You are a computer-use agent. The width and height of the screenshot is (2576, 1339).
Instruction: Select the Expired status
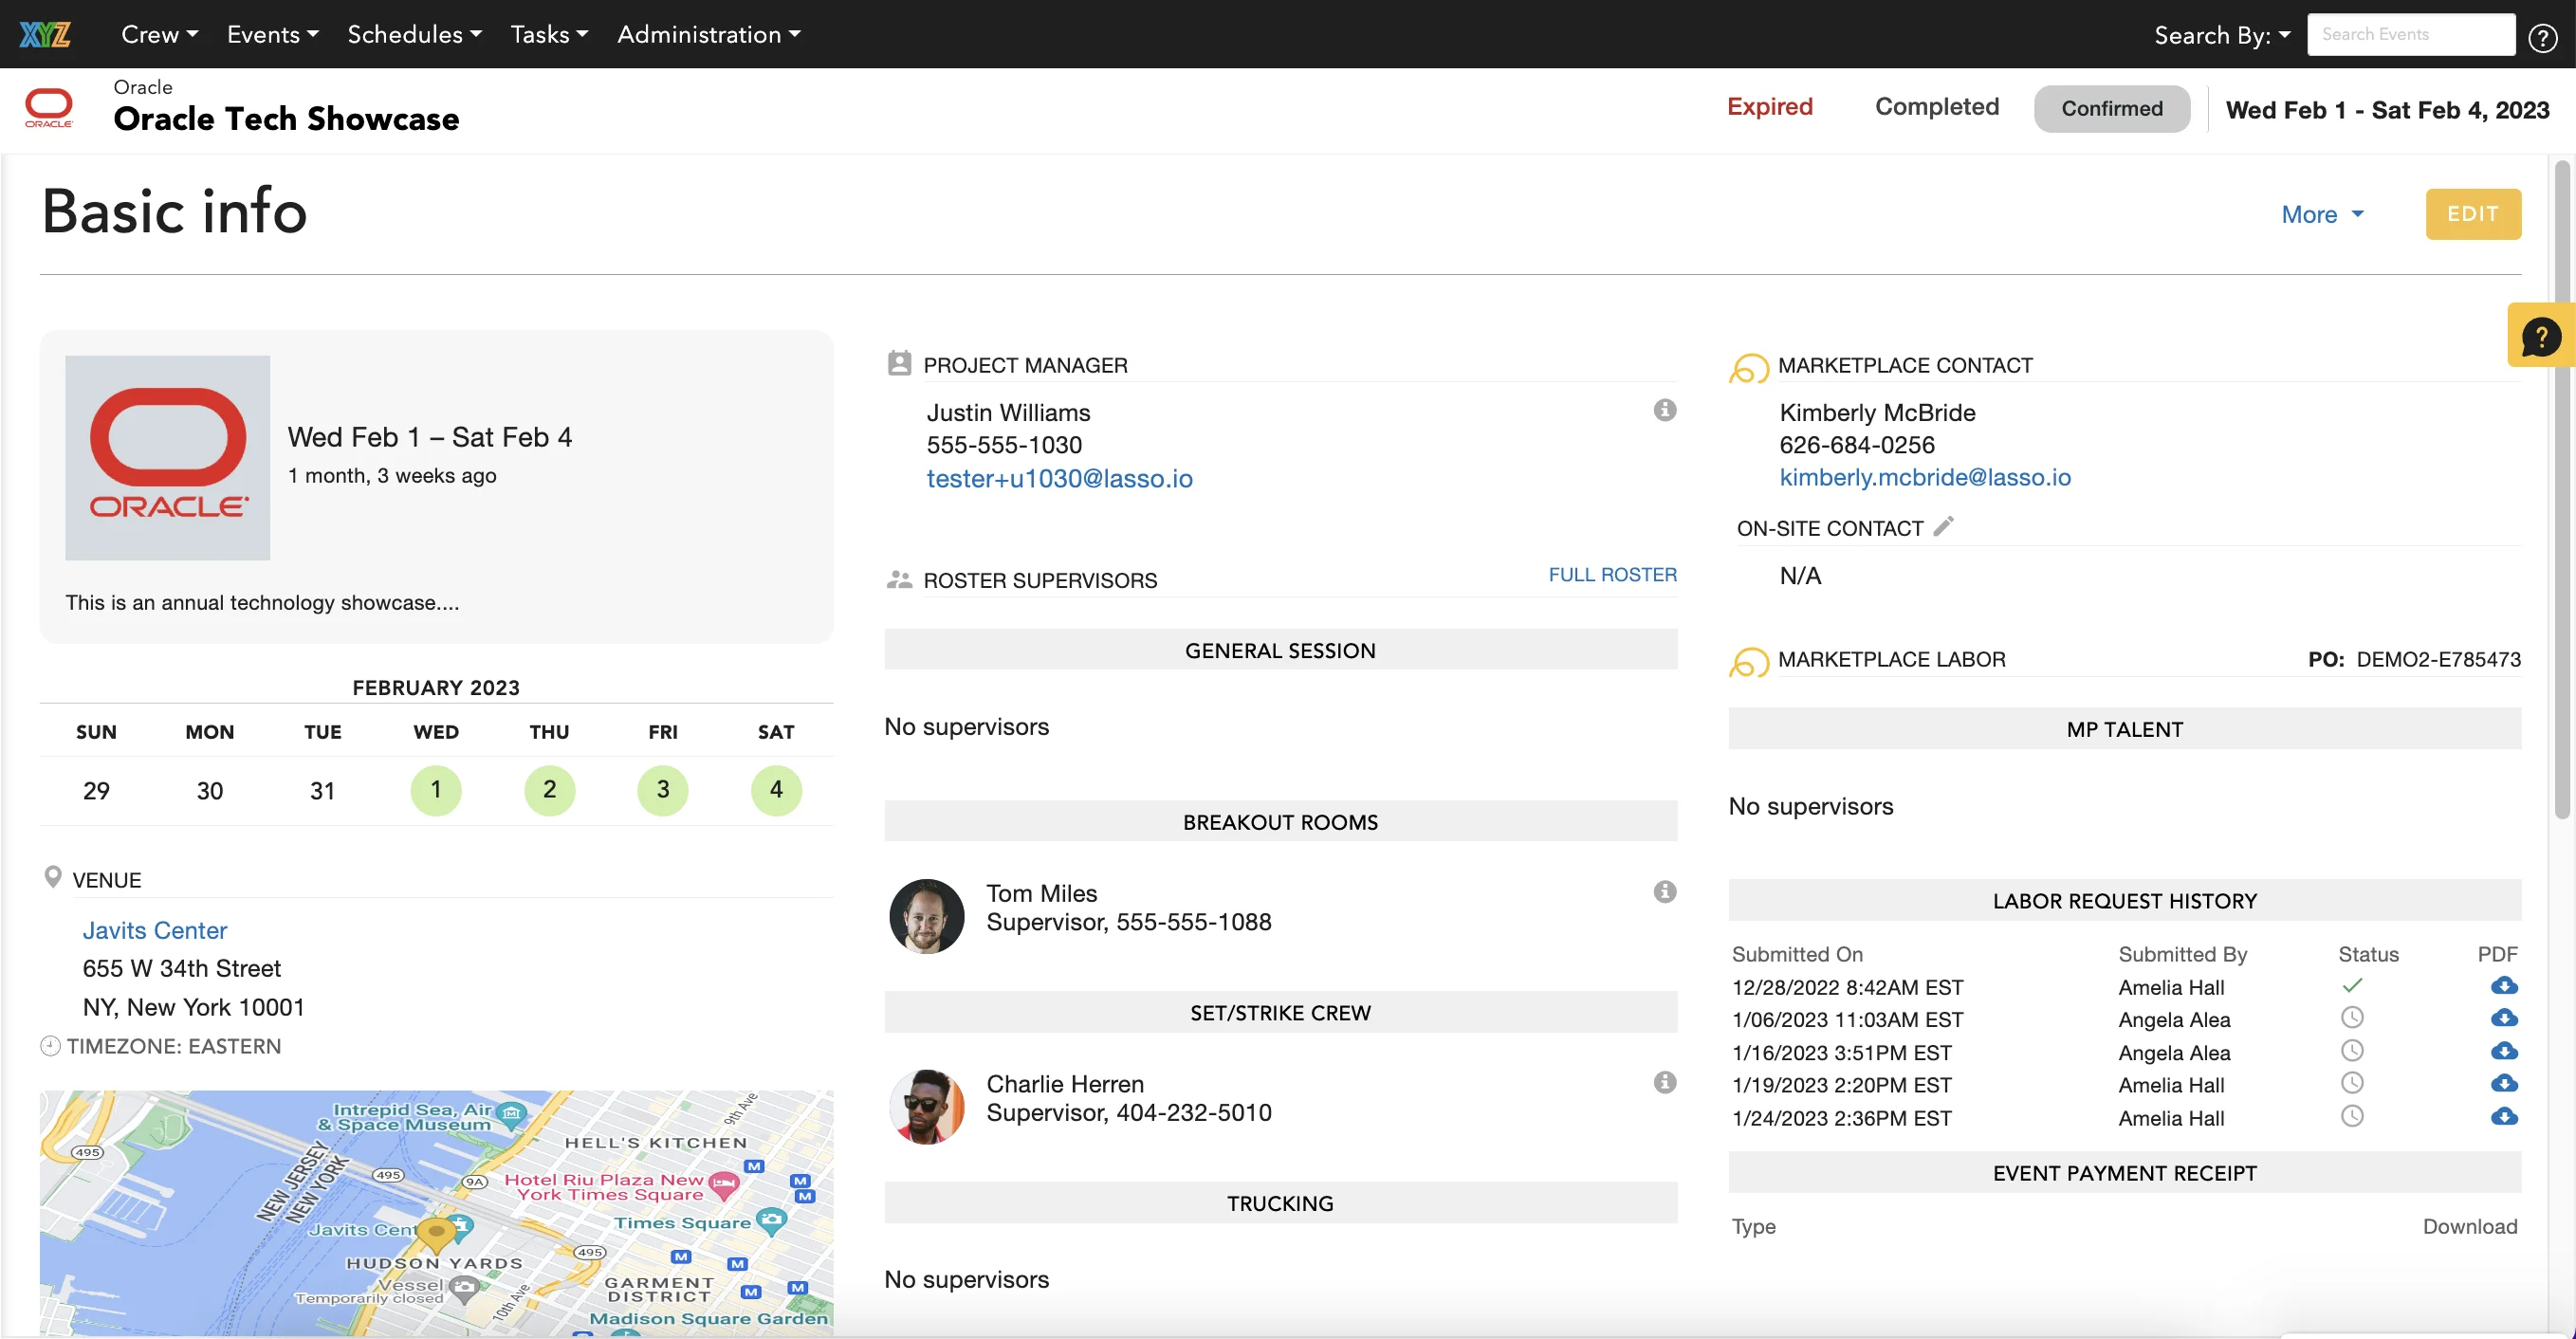1769,107
